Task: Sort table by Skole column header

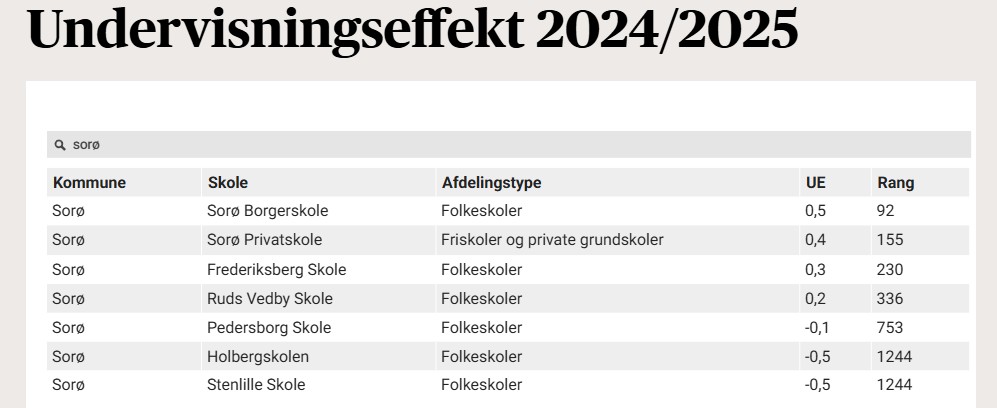Action: 228,183
